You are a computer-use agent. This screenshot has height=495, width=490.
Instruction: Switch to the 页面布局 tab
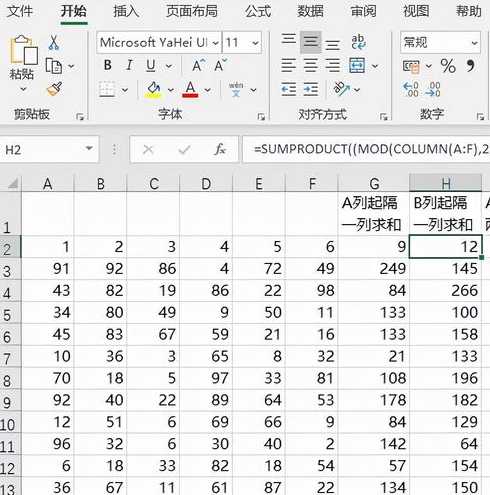pyautogui.click(x=192, y=11)
